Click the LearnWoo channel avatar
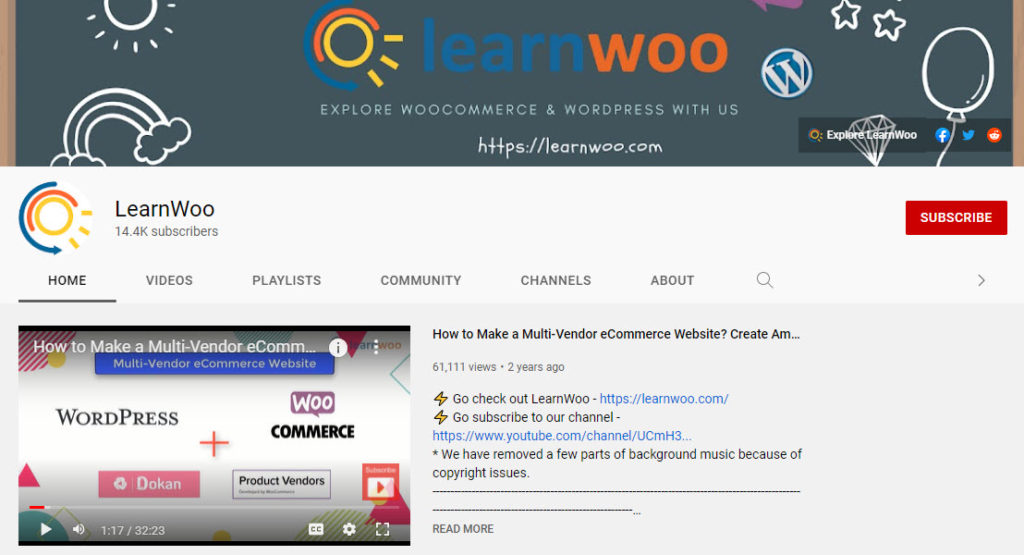 54,218
